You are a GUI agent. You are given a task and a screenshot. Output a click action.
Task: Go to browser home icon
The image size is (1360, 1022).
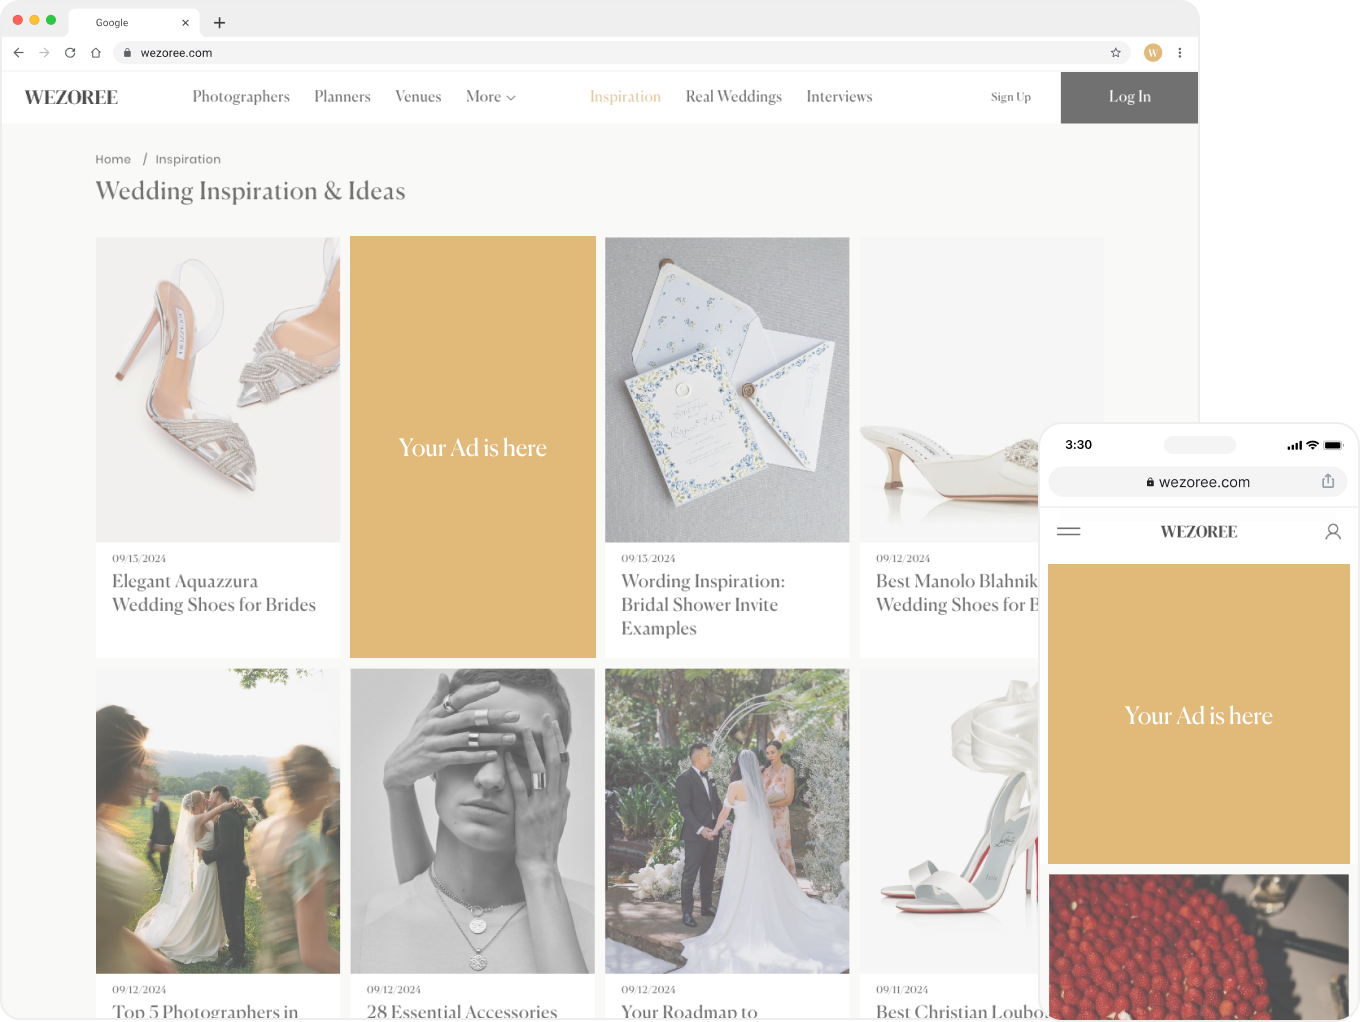[96, 53]
